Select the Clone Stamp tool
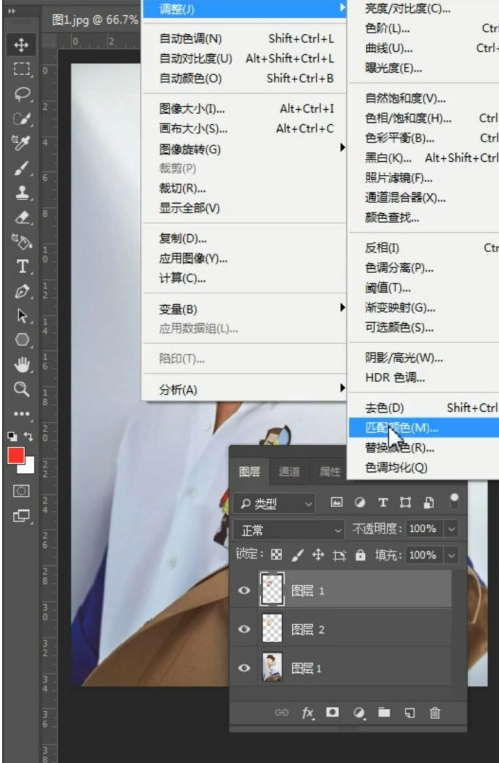The width and height of the screenshot is (499, 763). (x=21, y=193)
